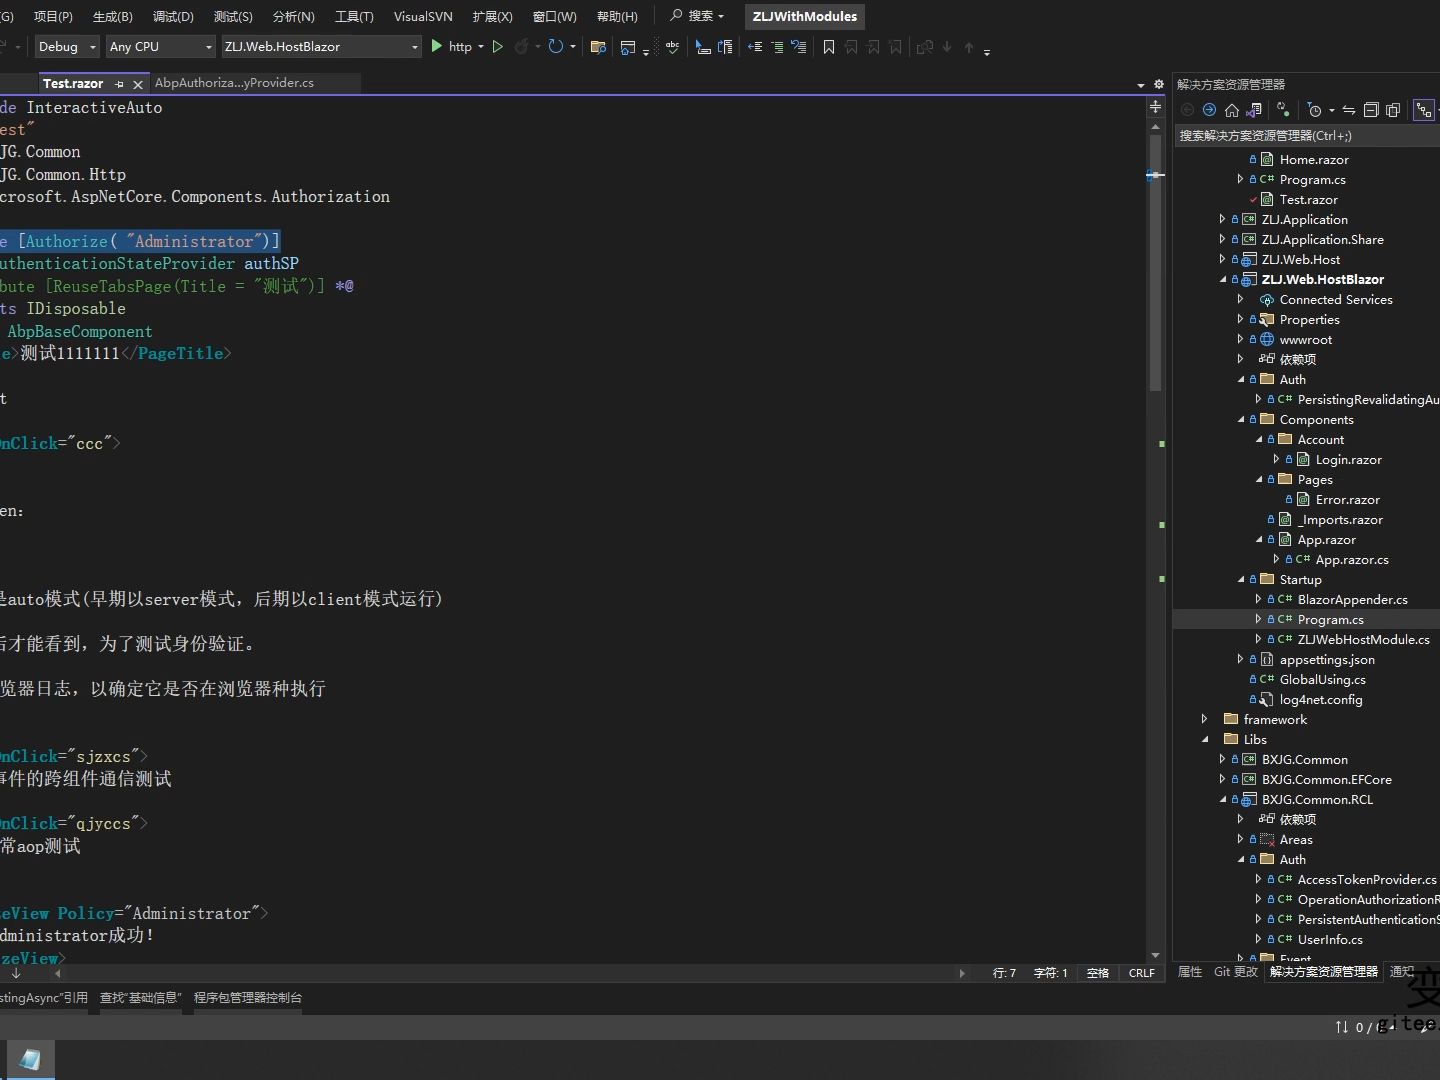
Task: Open the http launch profile dropdown arrow
Action: (481, 47)
